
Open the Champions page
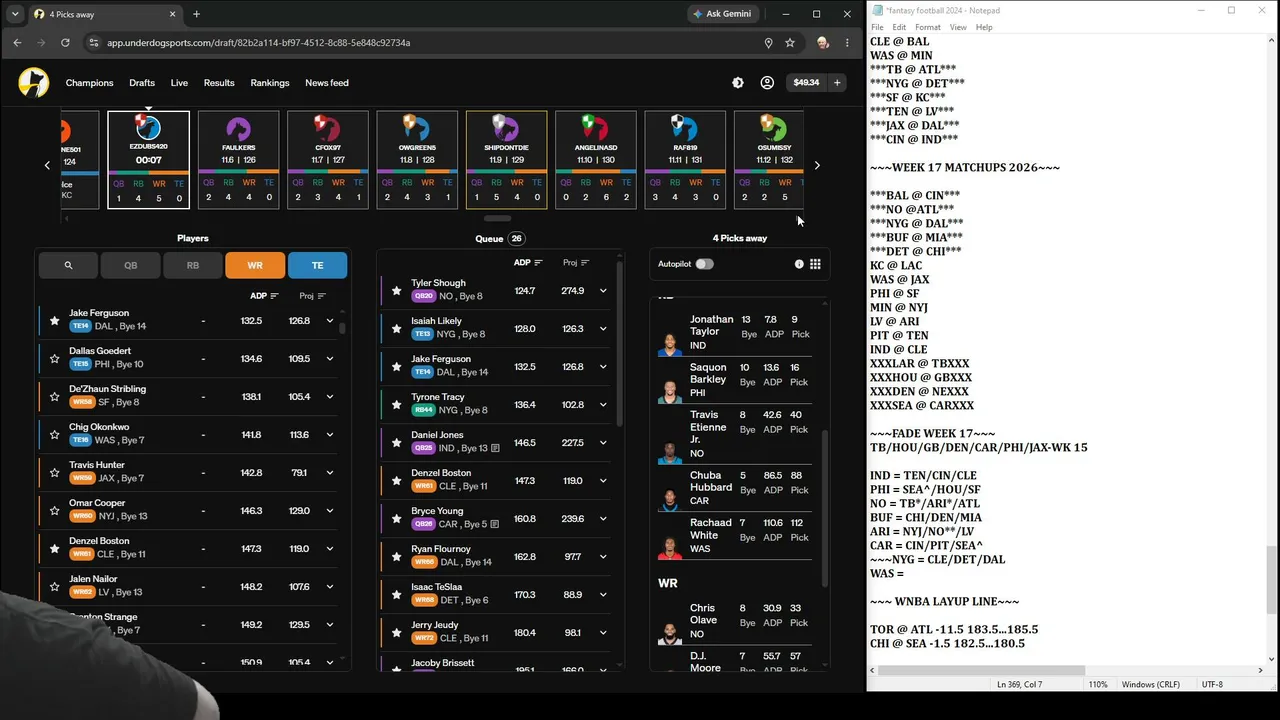(x=90, y=83)
